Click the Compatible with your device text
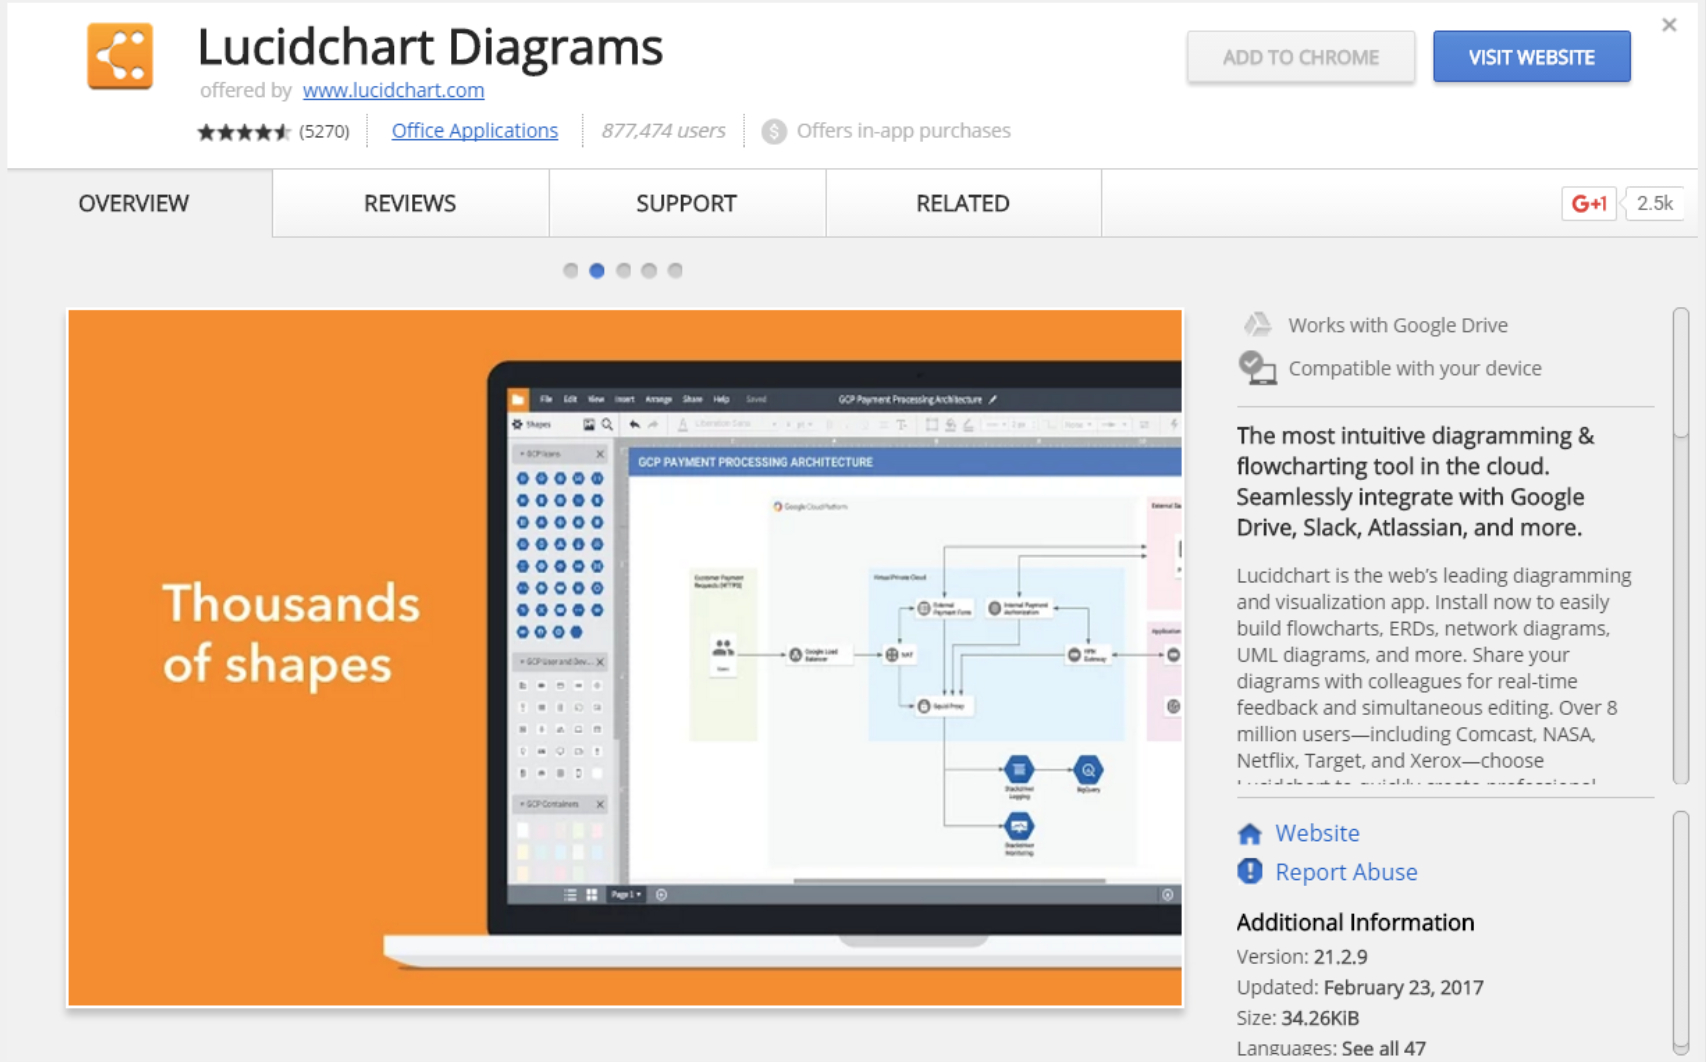 coord(1415,368)
